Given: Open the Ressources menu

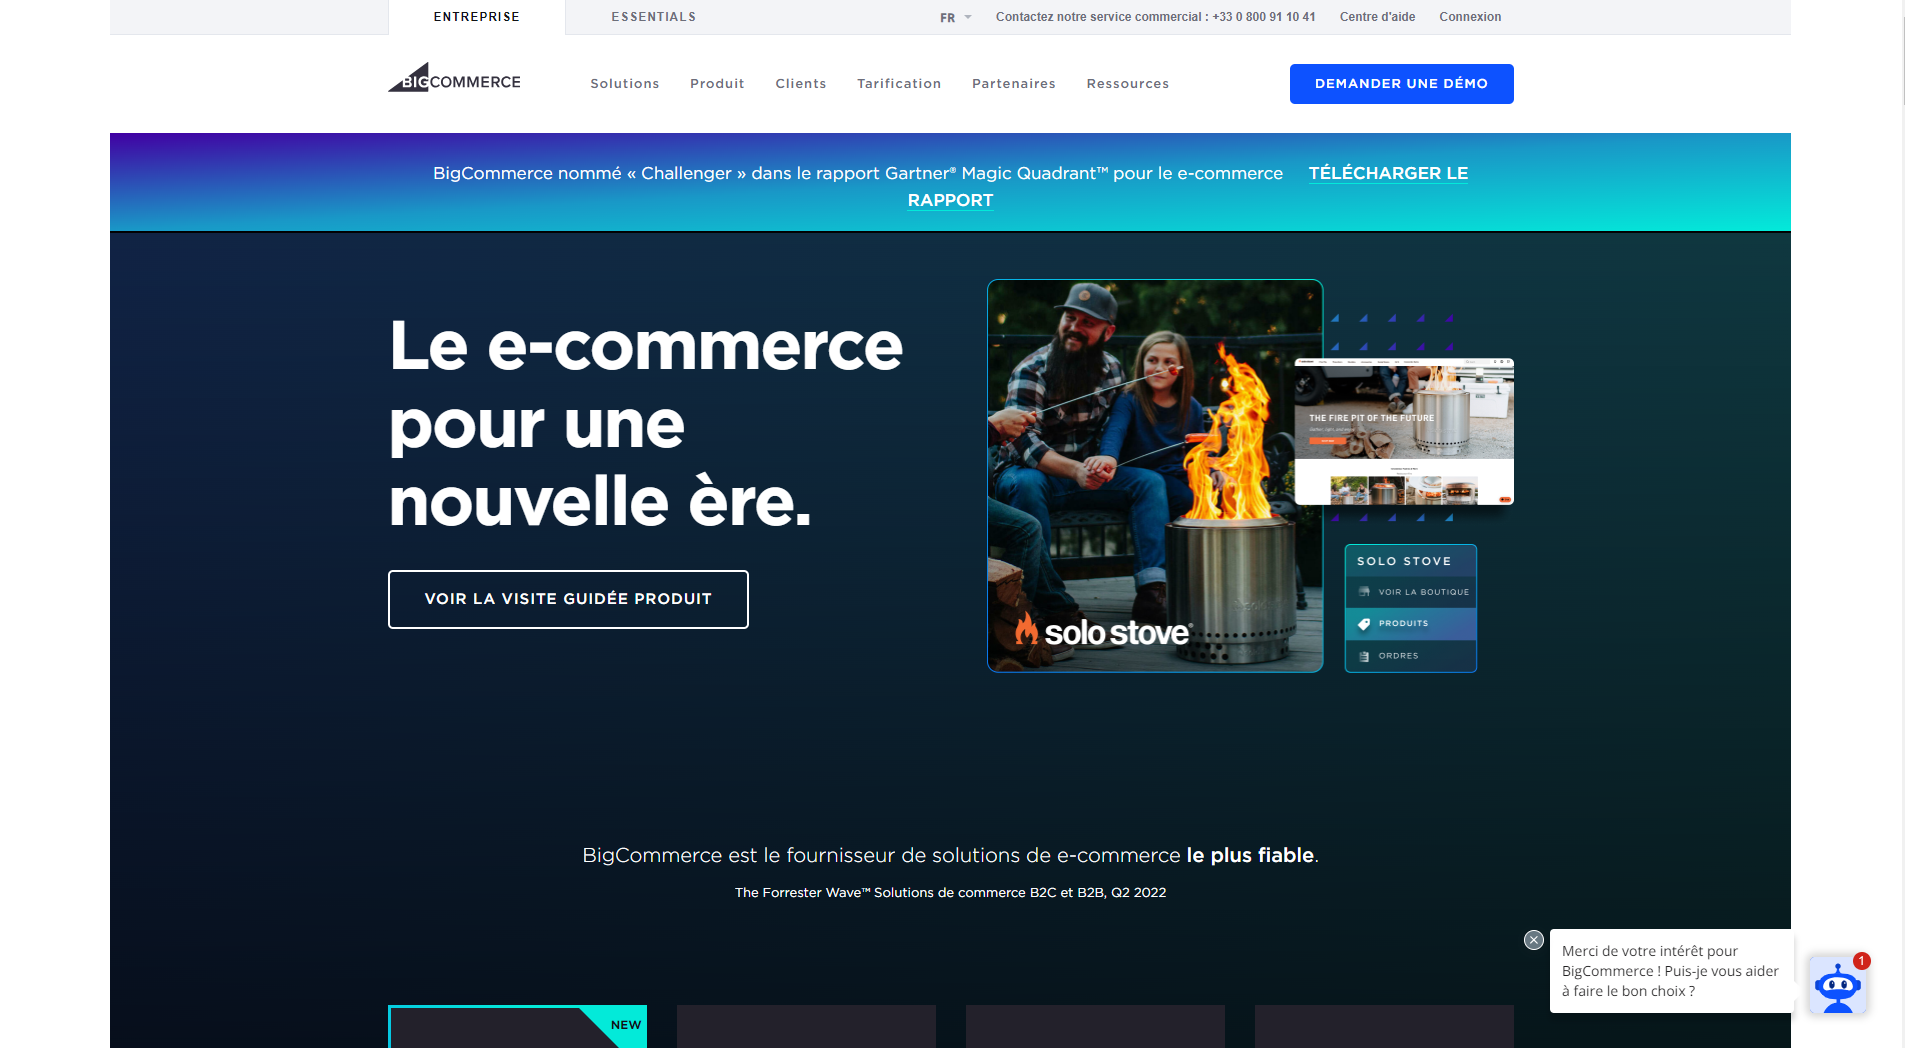Looking at the screenshot, I should point(1128,84).
